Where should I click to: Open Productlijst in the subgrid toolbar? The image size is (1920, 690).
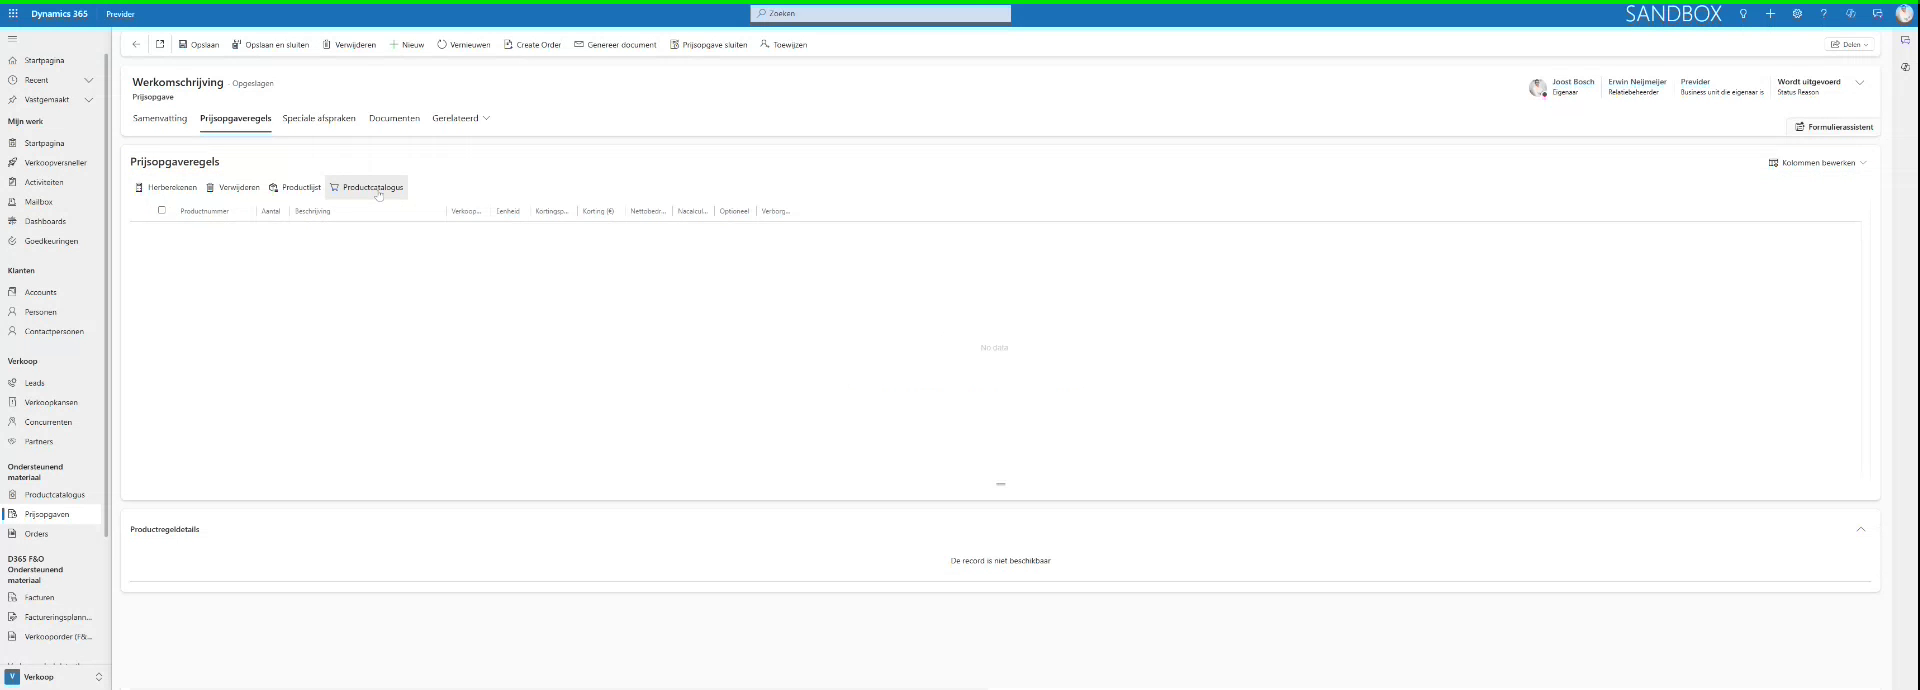tap(295, 187)
